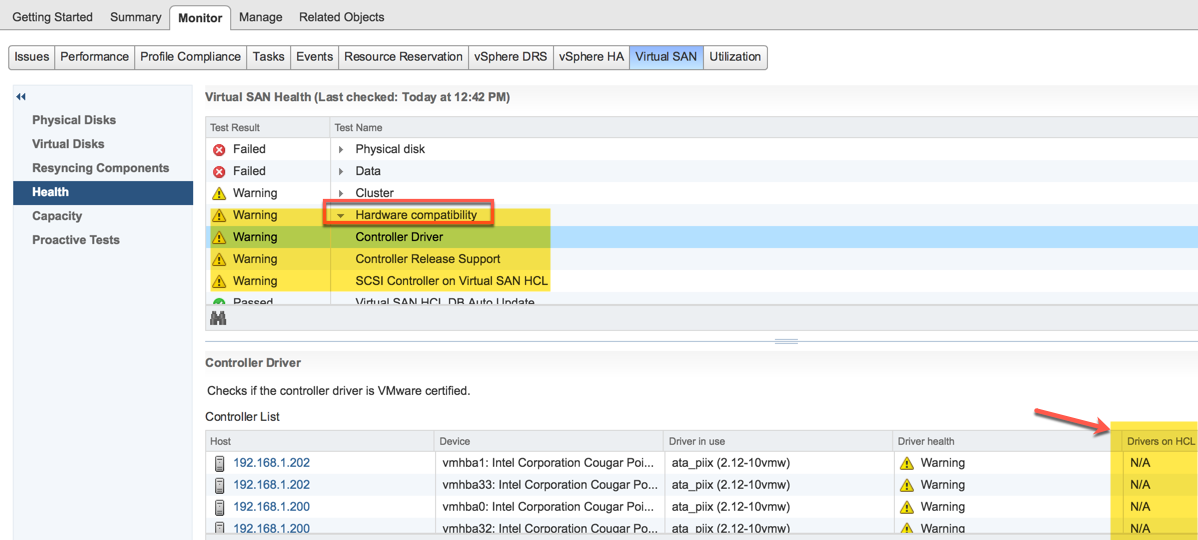Viewport: 1198px width, 540px height.
Task: Open the Performance tab
Action: pos(94,57)
